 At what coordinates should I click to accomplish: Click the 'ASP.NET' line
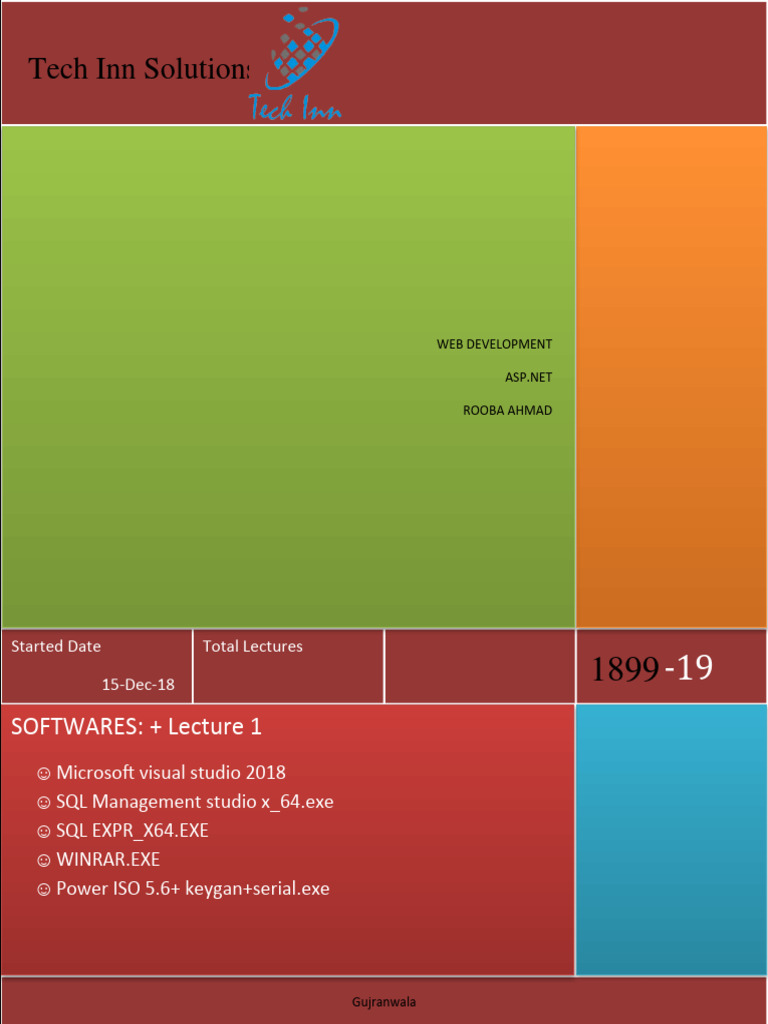click(528, 377)
